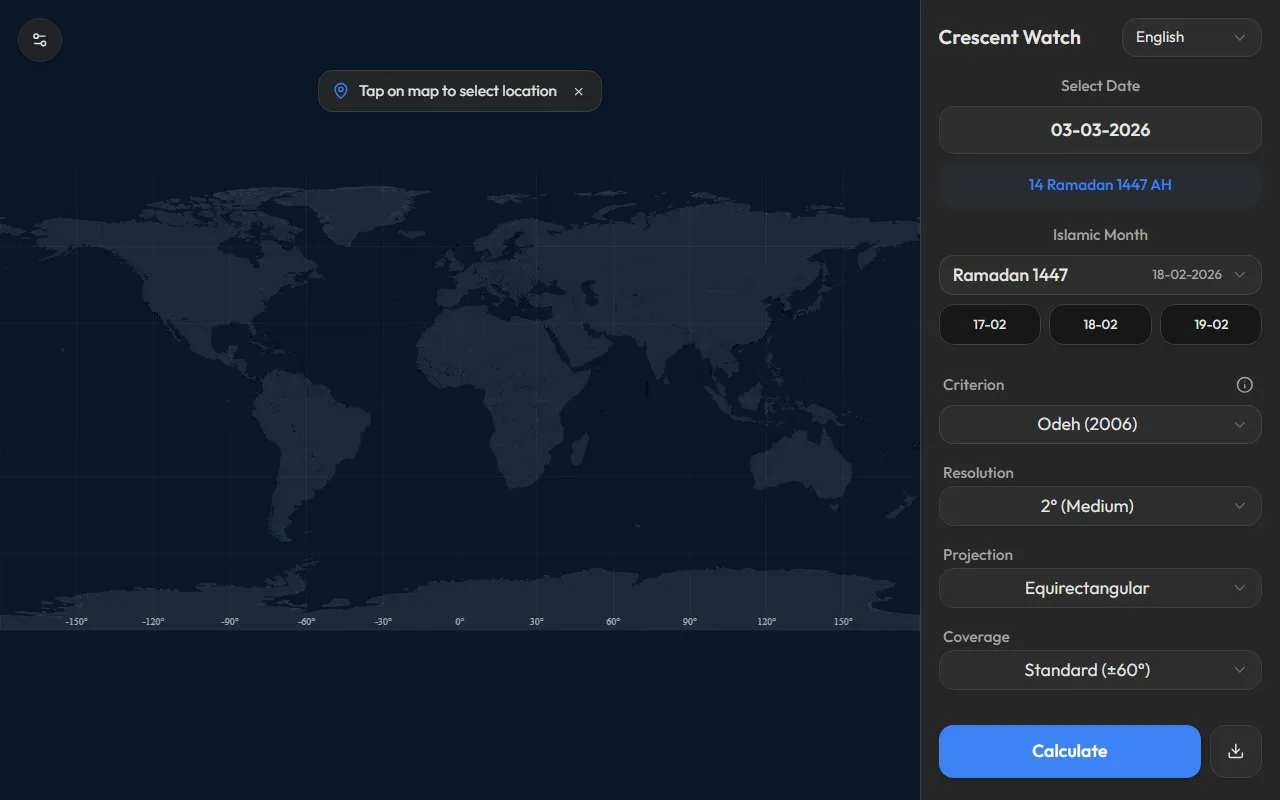Click the 150° longitude label

(x=843, y=622)
